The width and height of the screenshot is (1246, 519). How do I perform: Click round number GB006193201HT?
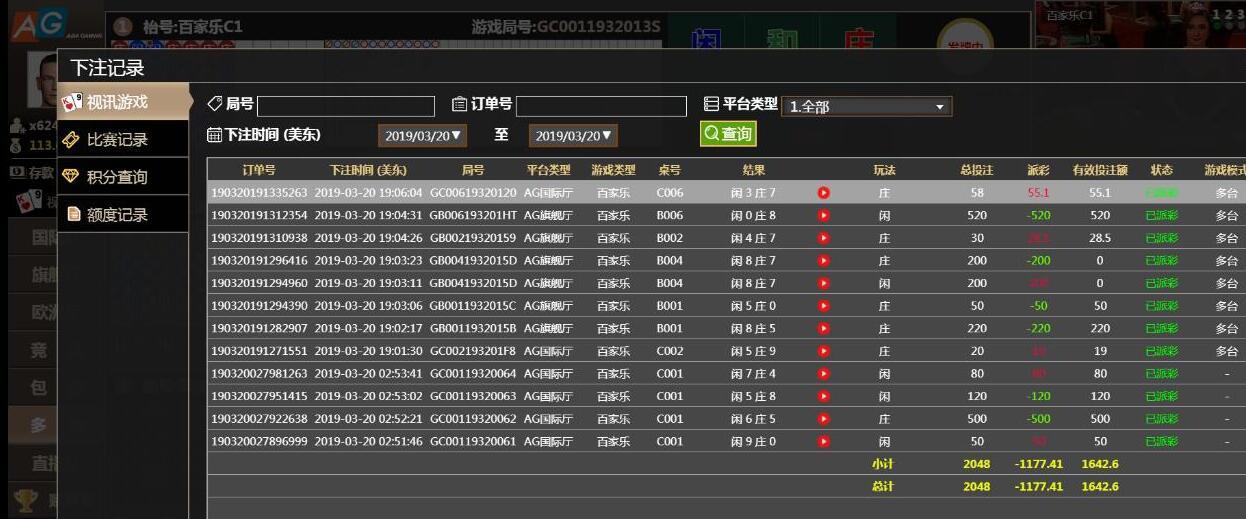[473, 215]
